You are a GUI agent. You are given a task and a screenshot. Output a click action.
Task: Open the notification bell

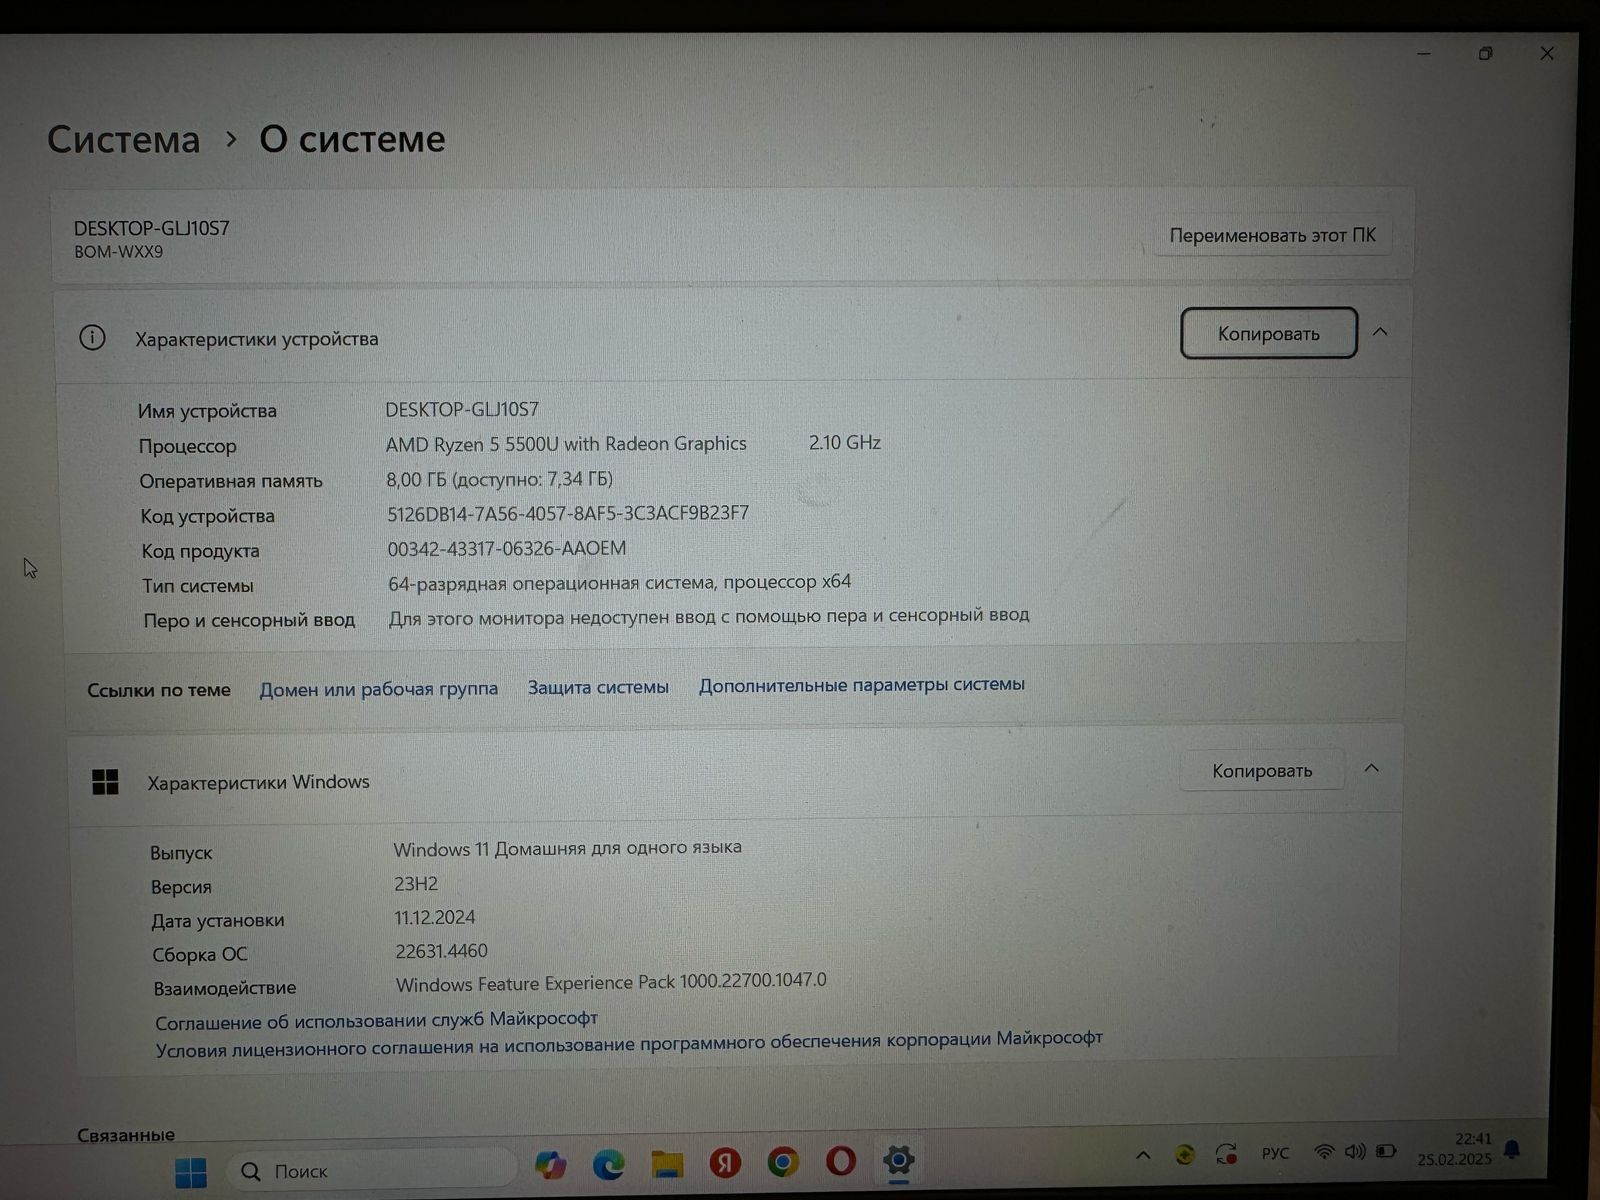tap(1512, 1149)
